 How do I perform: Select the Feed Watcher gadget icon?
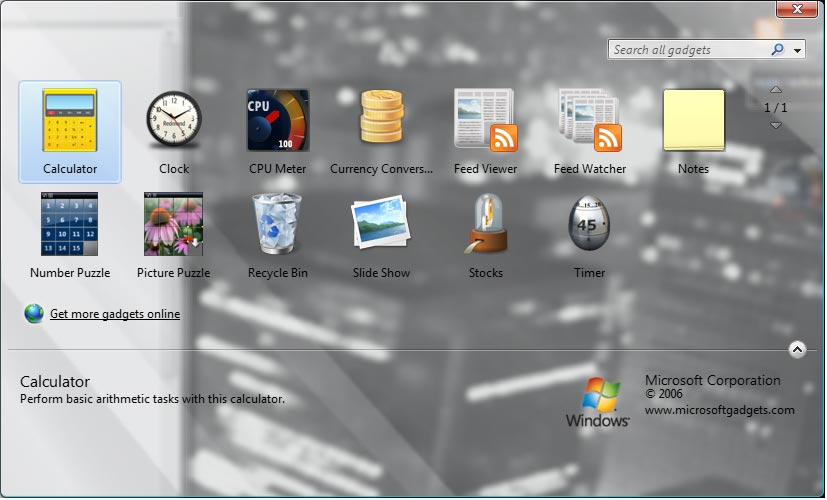pyautogui.click(x=590, y=120)
